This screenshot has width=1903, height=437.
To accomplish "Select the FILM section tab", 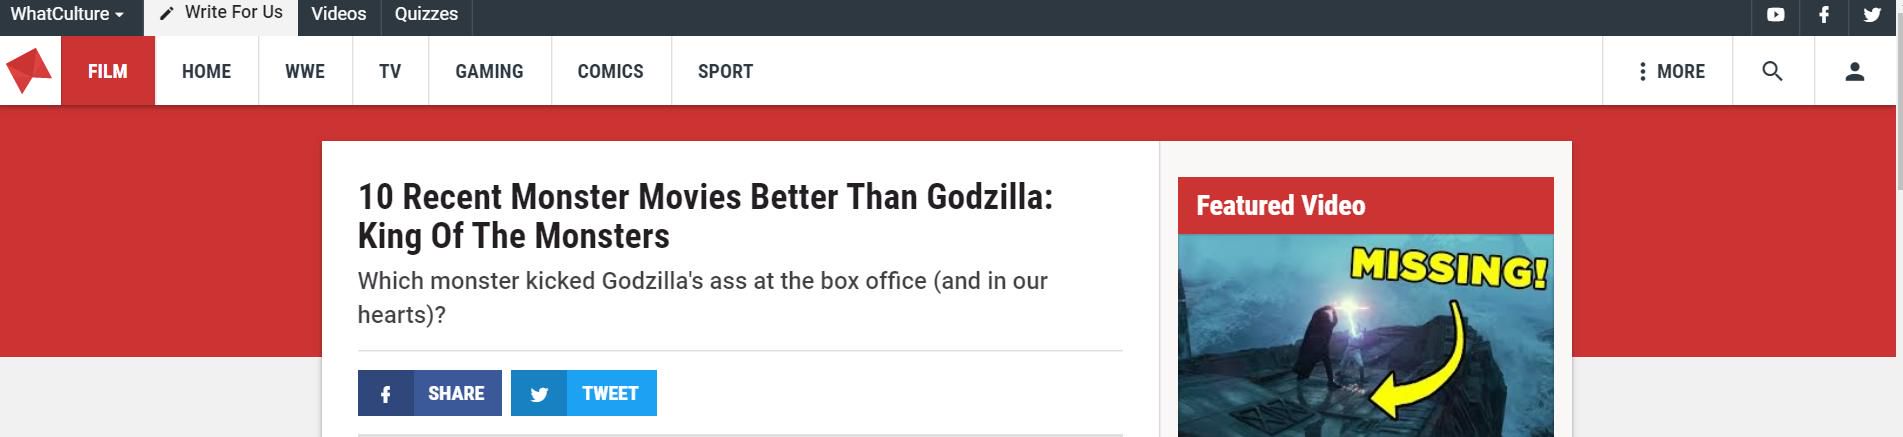I will (108, 71).
